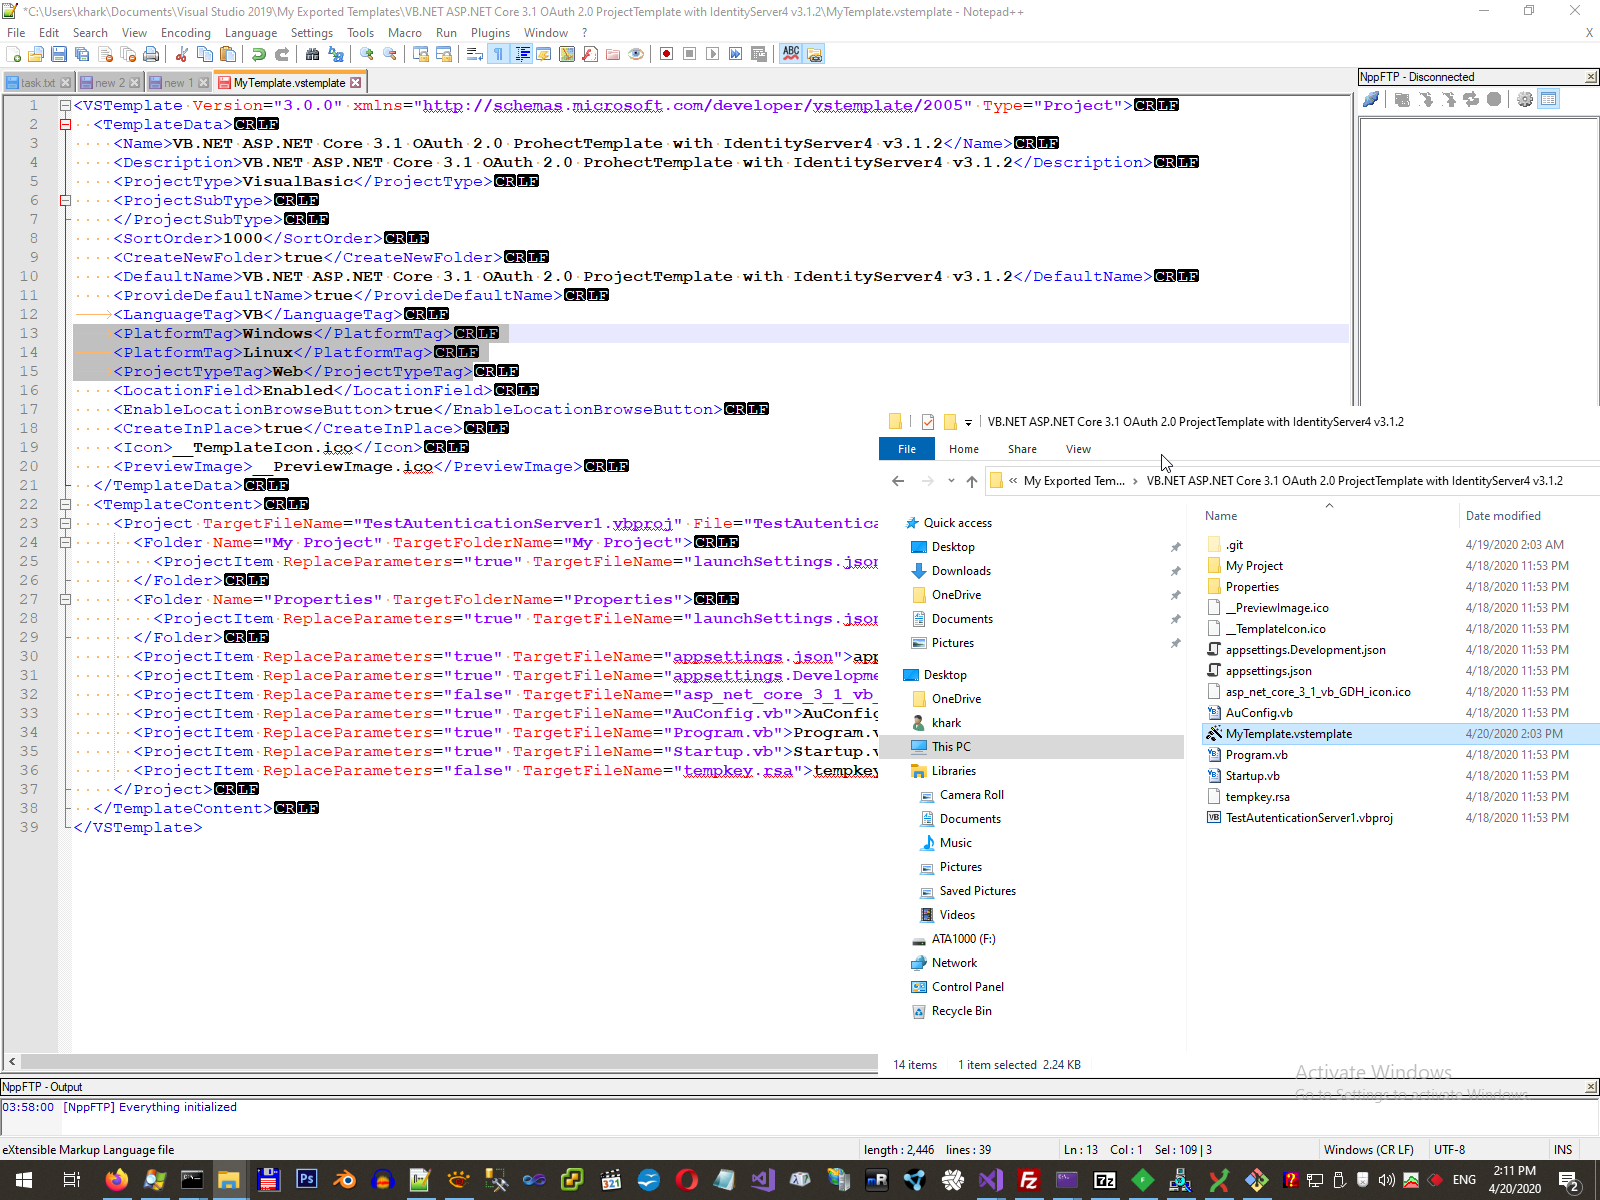1600x1200 pixels.
Task: Open the Windows Start menu
Action: coord(24,1180)
